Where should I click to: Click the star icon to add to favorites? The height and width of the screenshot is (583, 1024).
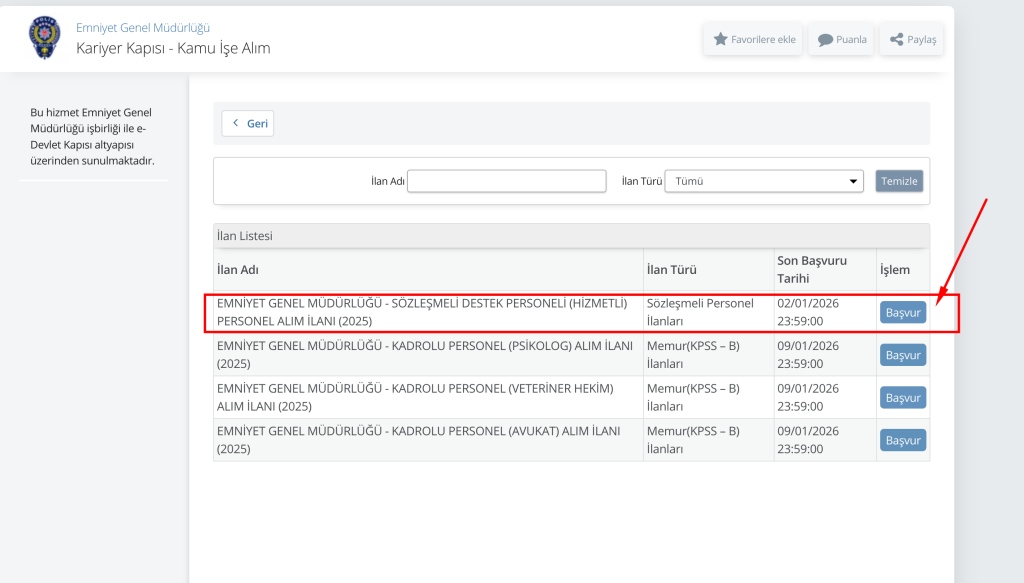(x=720, y=40)
